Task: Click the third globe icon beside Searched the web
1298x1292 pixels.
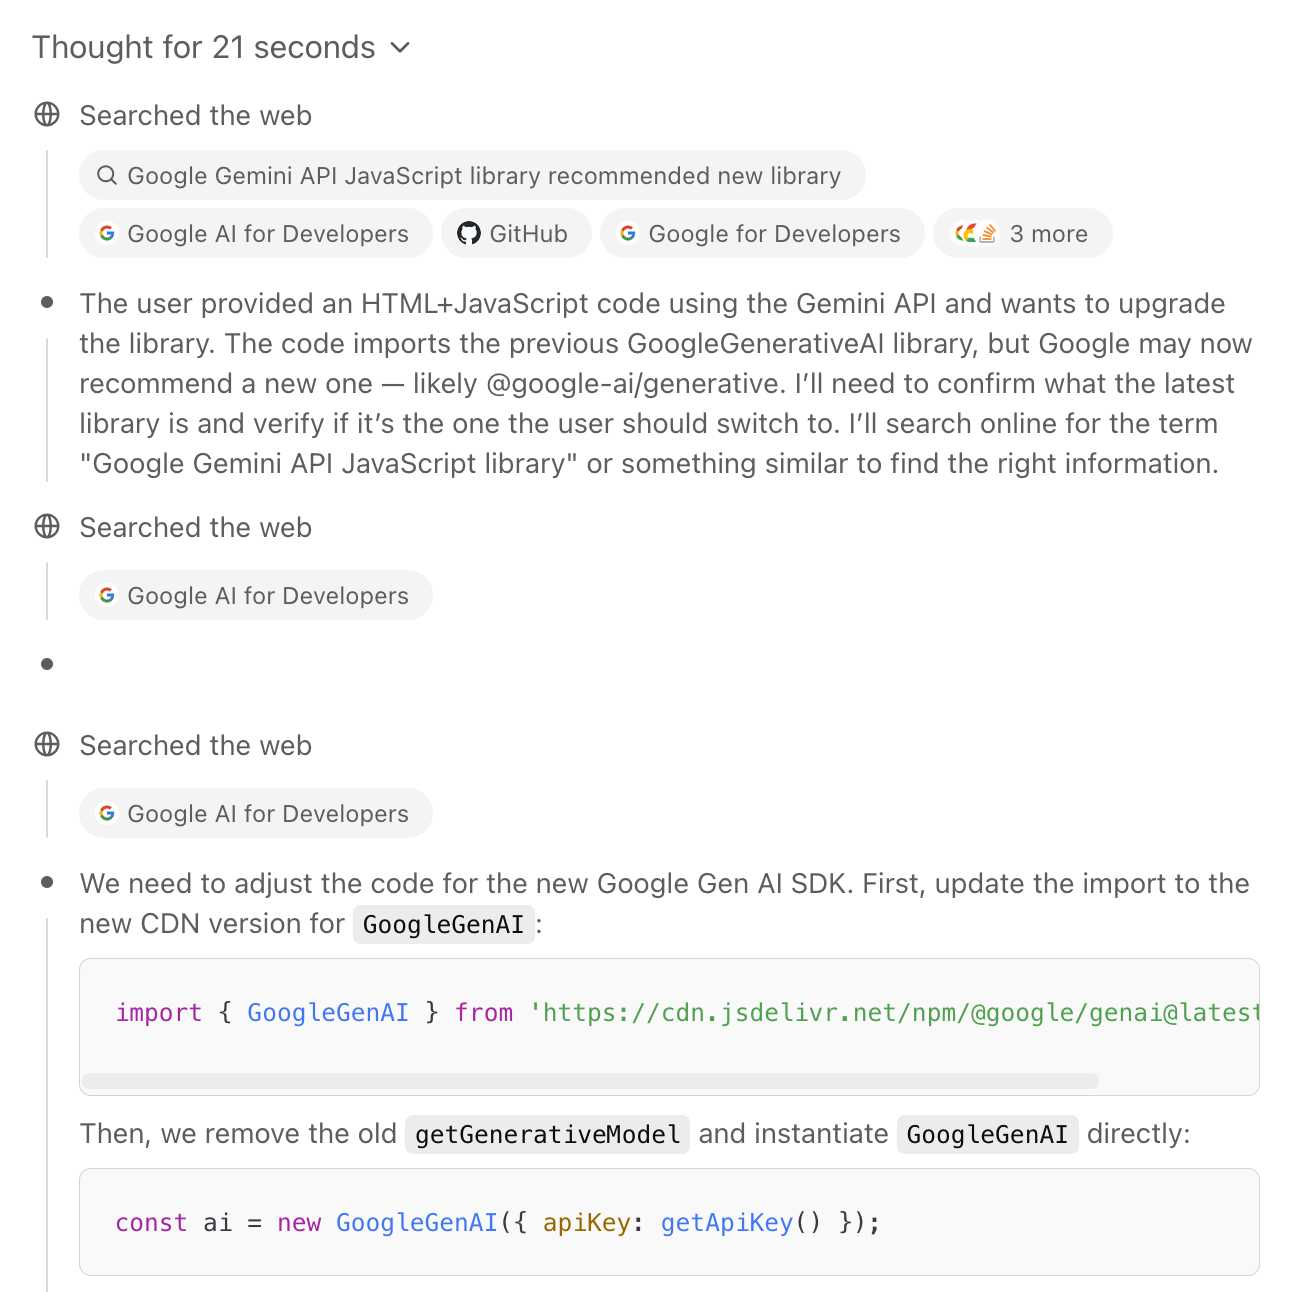Action: (47, 745)
